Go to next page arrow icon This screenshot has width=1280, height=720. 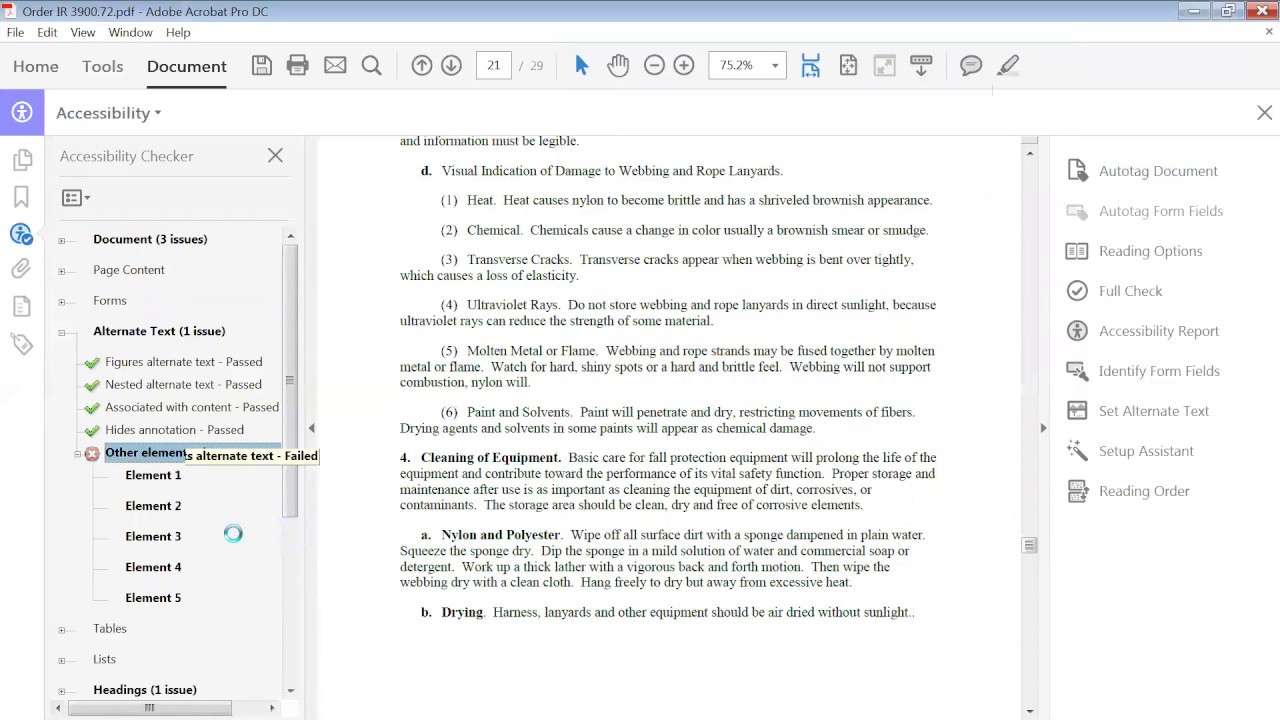tap(451, 65)
